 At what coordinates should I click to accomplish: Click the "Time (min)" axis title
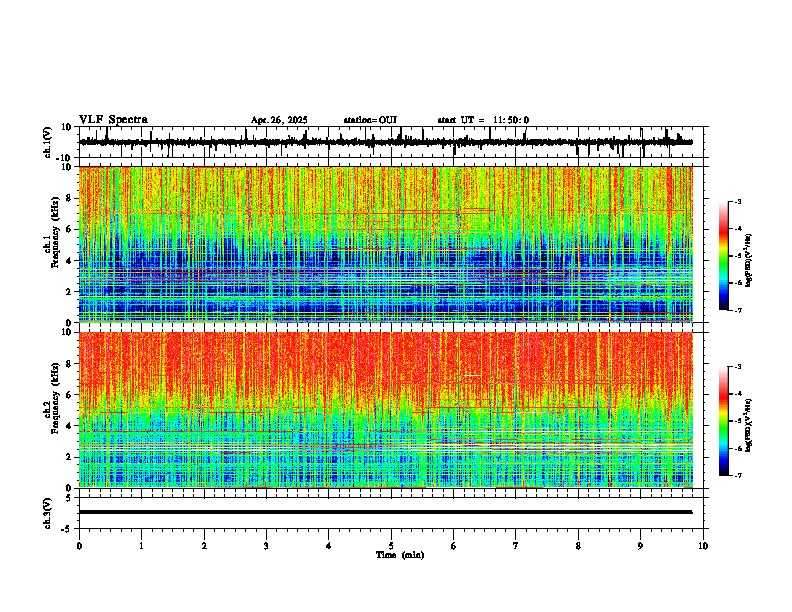pyautogui.click(x=400, y=555)
